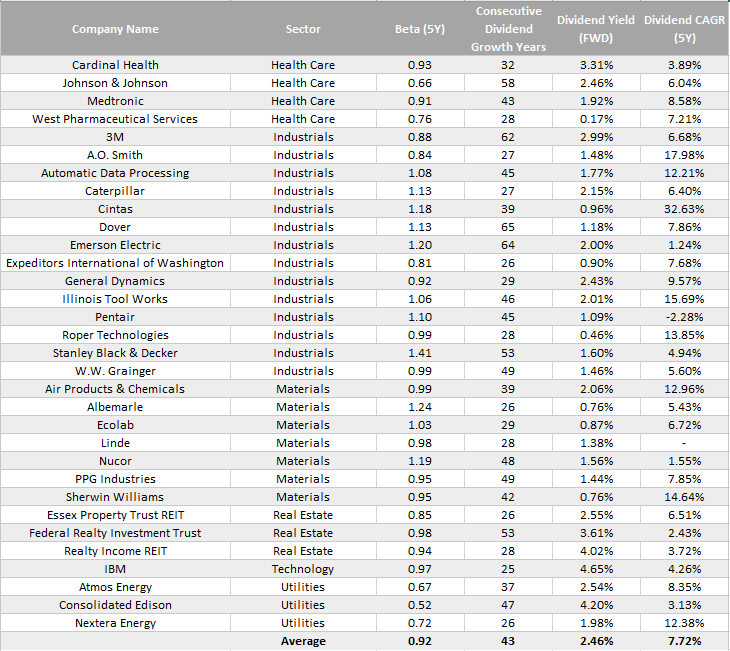Click the average 7.72% CAGR cell
730x651 pixels.
tap(684, 641)
